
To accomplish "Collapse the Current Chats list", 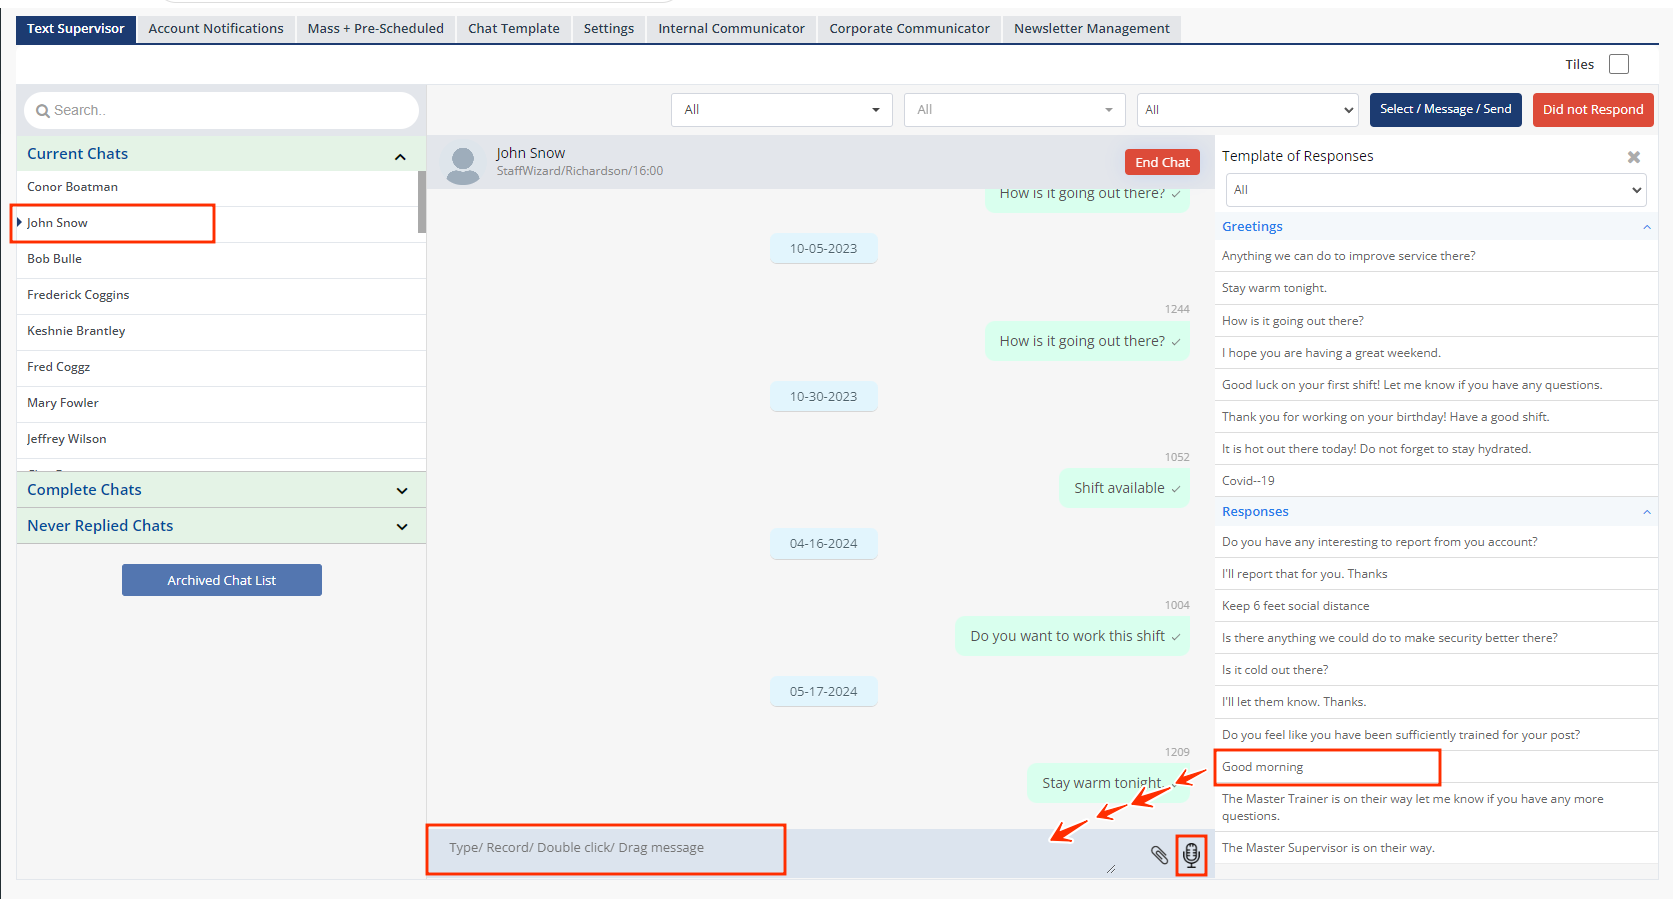I will pos(400,156).
